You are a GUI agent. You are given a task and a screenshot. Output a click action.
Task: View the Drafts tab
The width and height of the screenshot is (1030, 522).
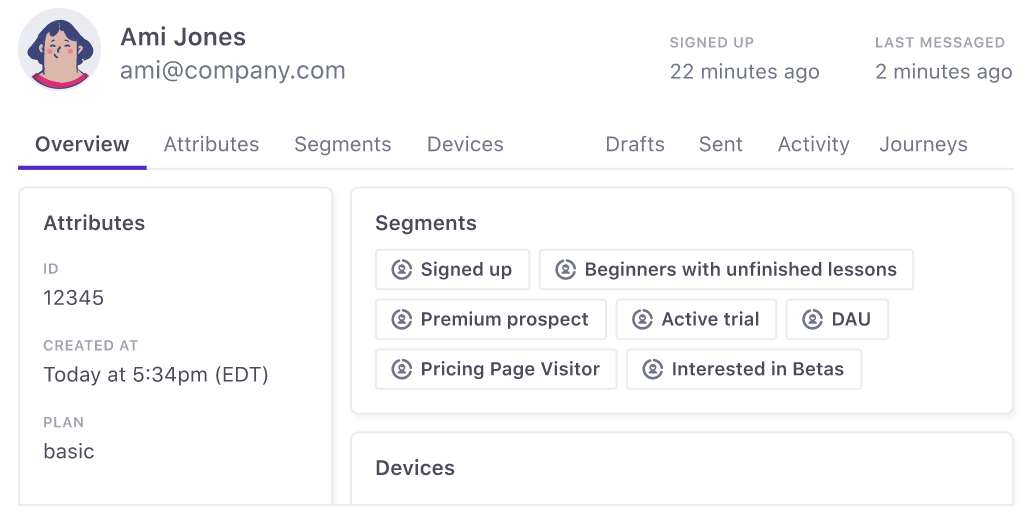point(635,144)
